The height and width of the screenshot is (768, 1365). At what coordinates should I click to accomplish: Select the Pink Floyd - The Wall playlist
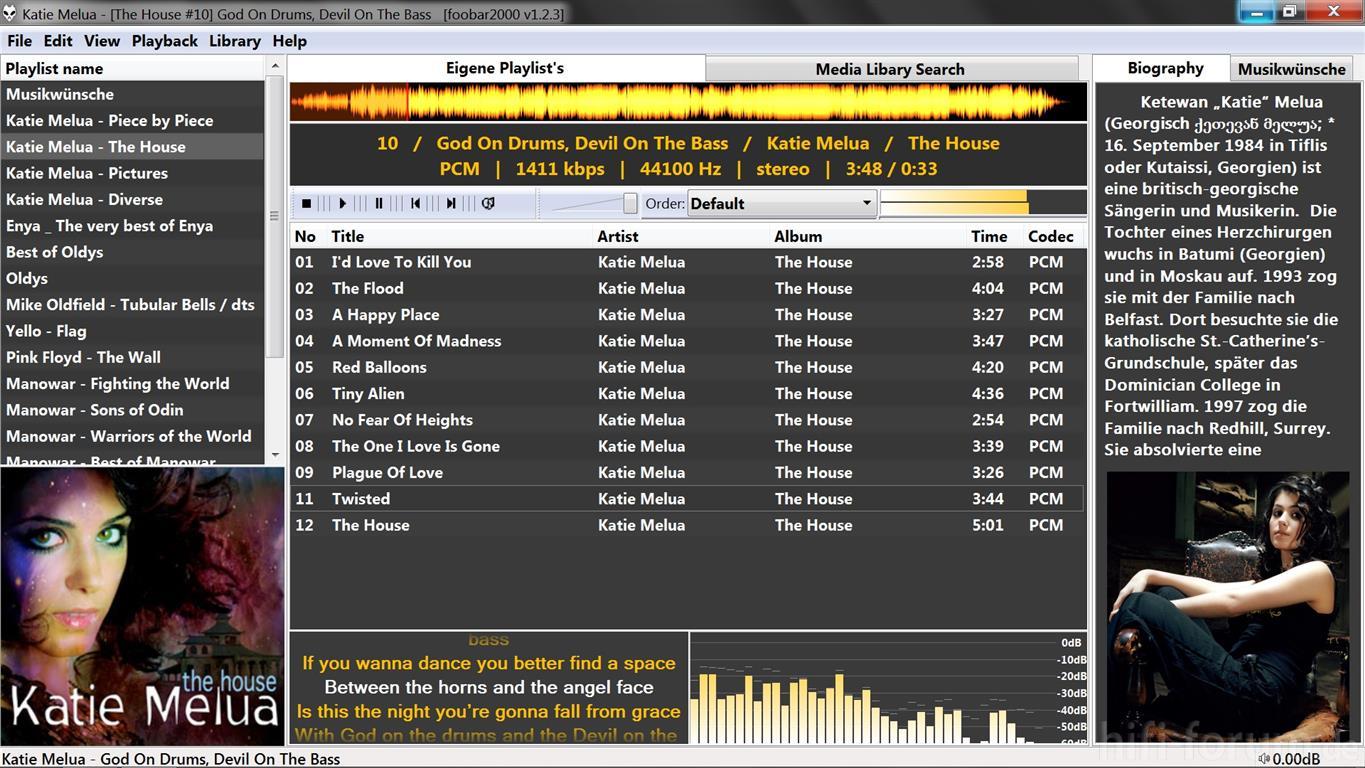(83, 357)
